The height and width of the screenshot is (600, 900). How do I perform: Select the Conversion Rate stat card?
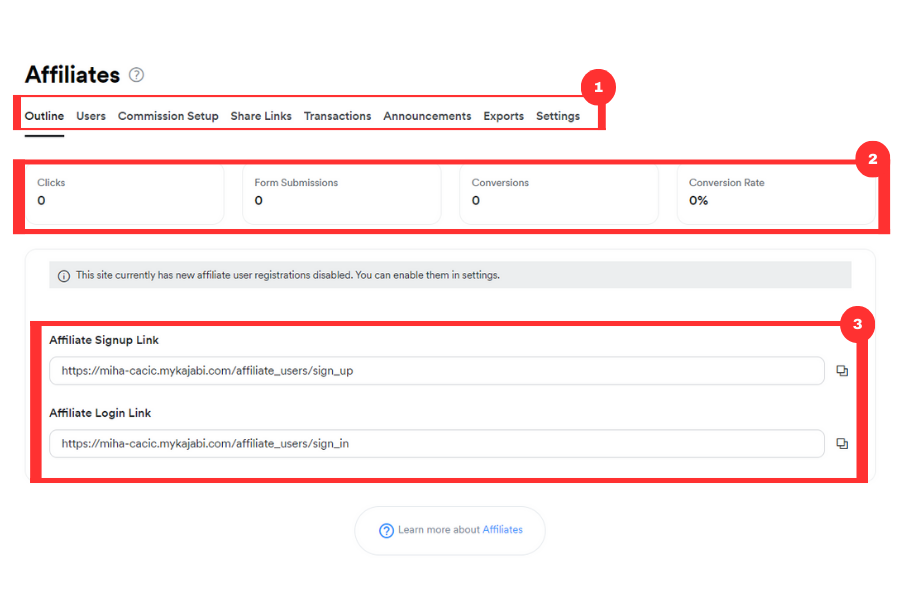776,195
